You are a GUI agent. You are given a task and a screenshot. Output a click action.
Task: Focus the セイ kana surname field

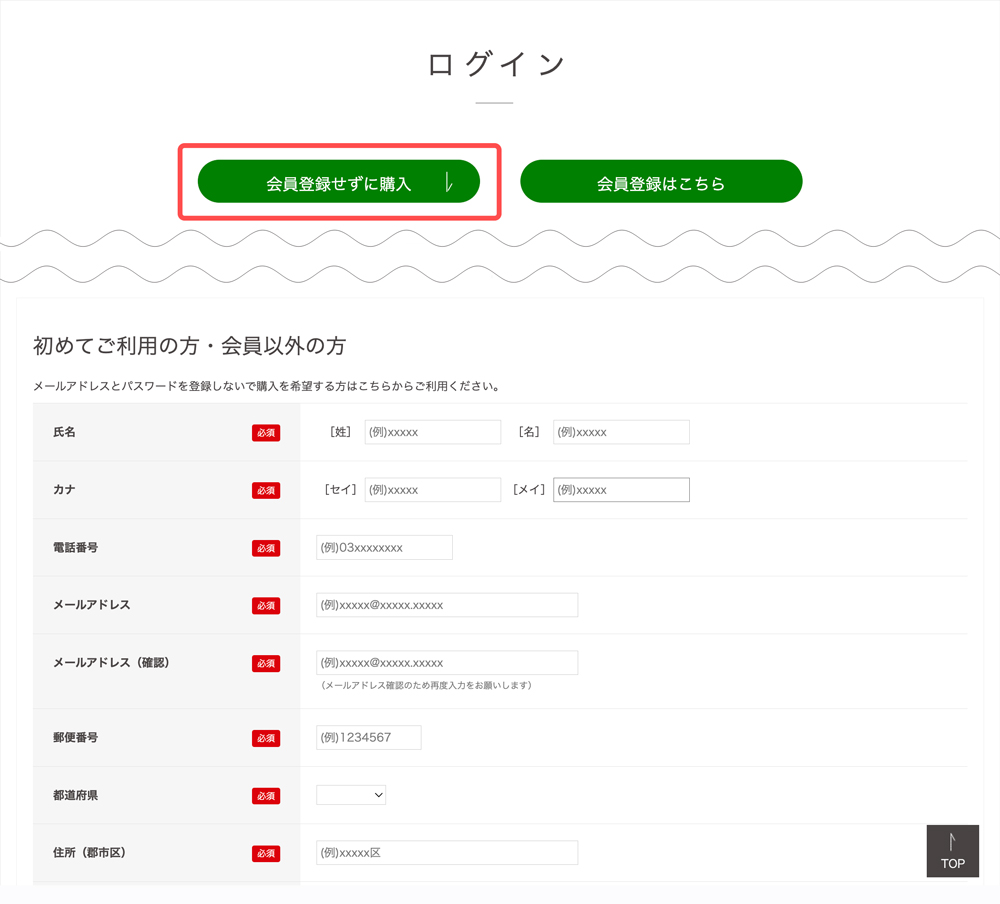tap(432, 490)
